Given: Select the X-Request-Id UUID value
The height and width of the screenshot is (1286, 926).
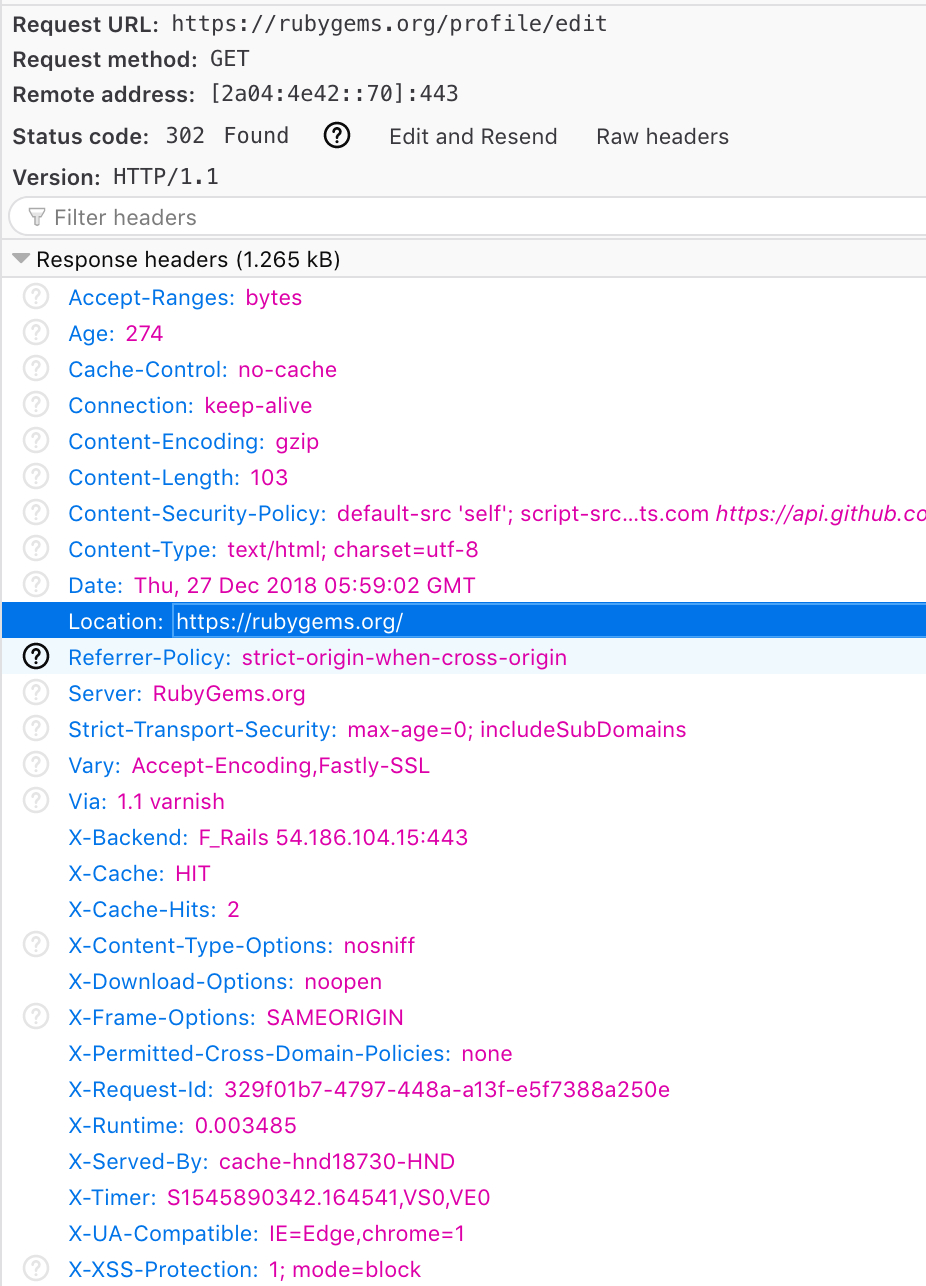Looking at the screenshot, I should [447, 1090].
